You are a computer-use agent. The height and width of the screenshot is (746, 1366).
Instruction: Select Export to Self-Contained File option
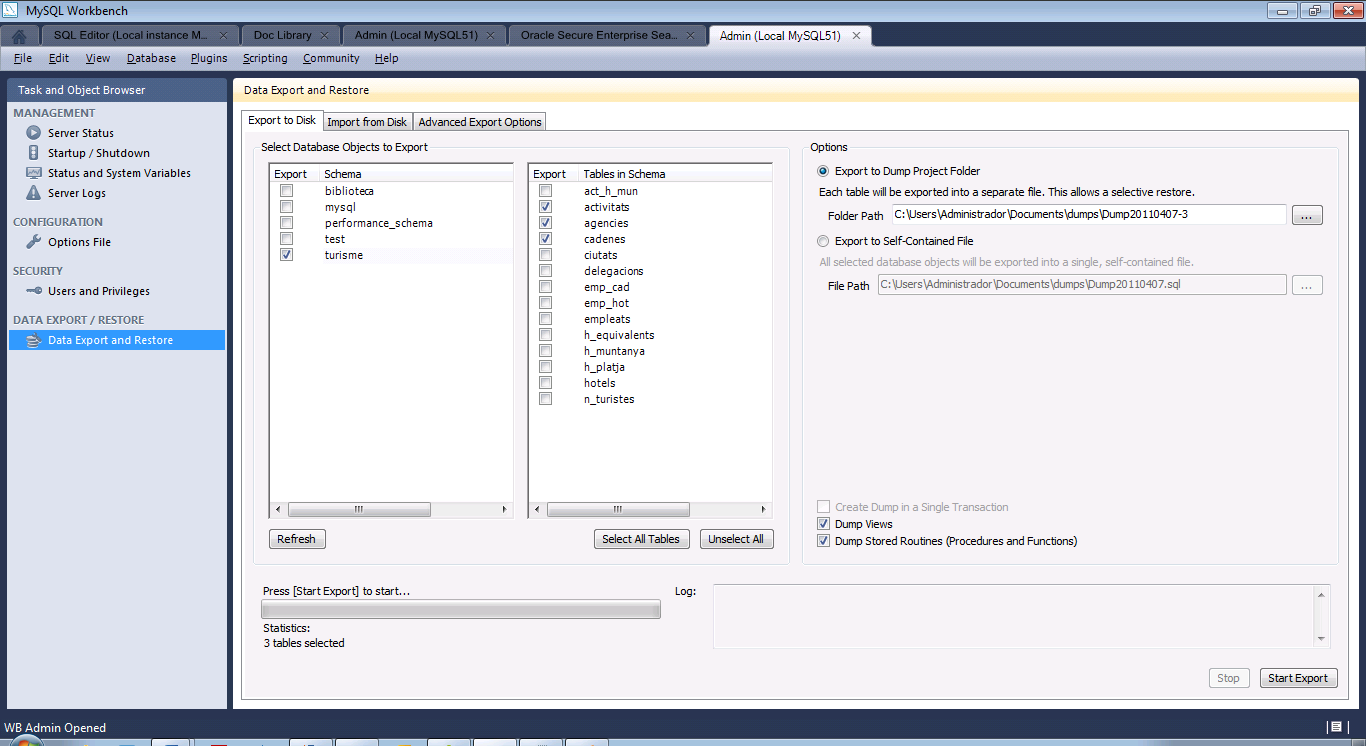(823, 241)
